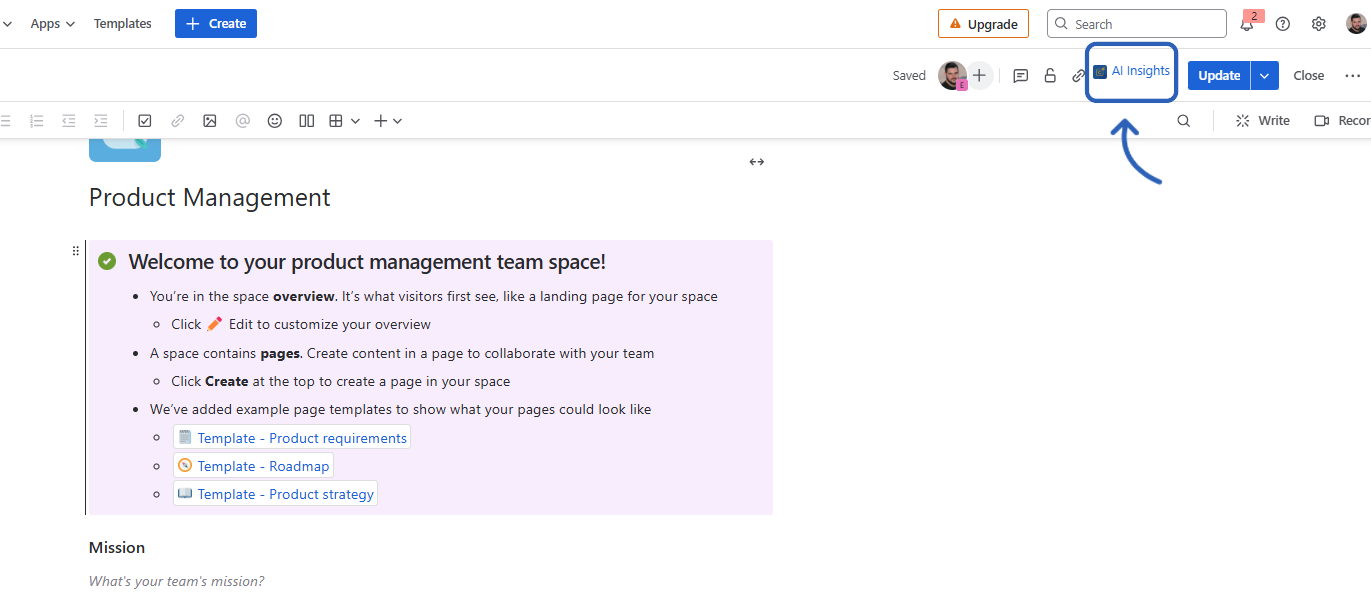Expand the table options dropdown arrow
This screenshot has width=1371, height=592.
[x=355, y=121]
